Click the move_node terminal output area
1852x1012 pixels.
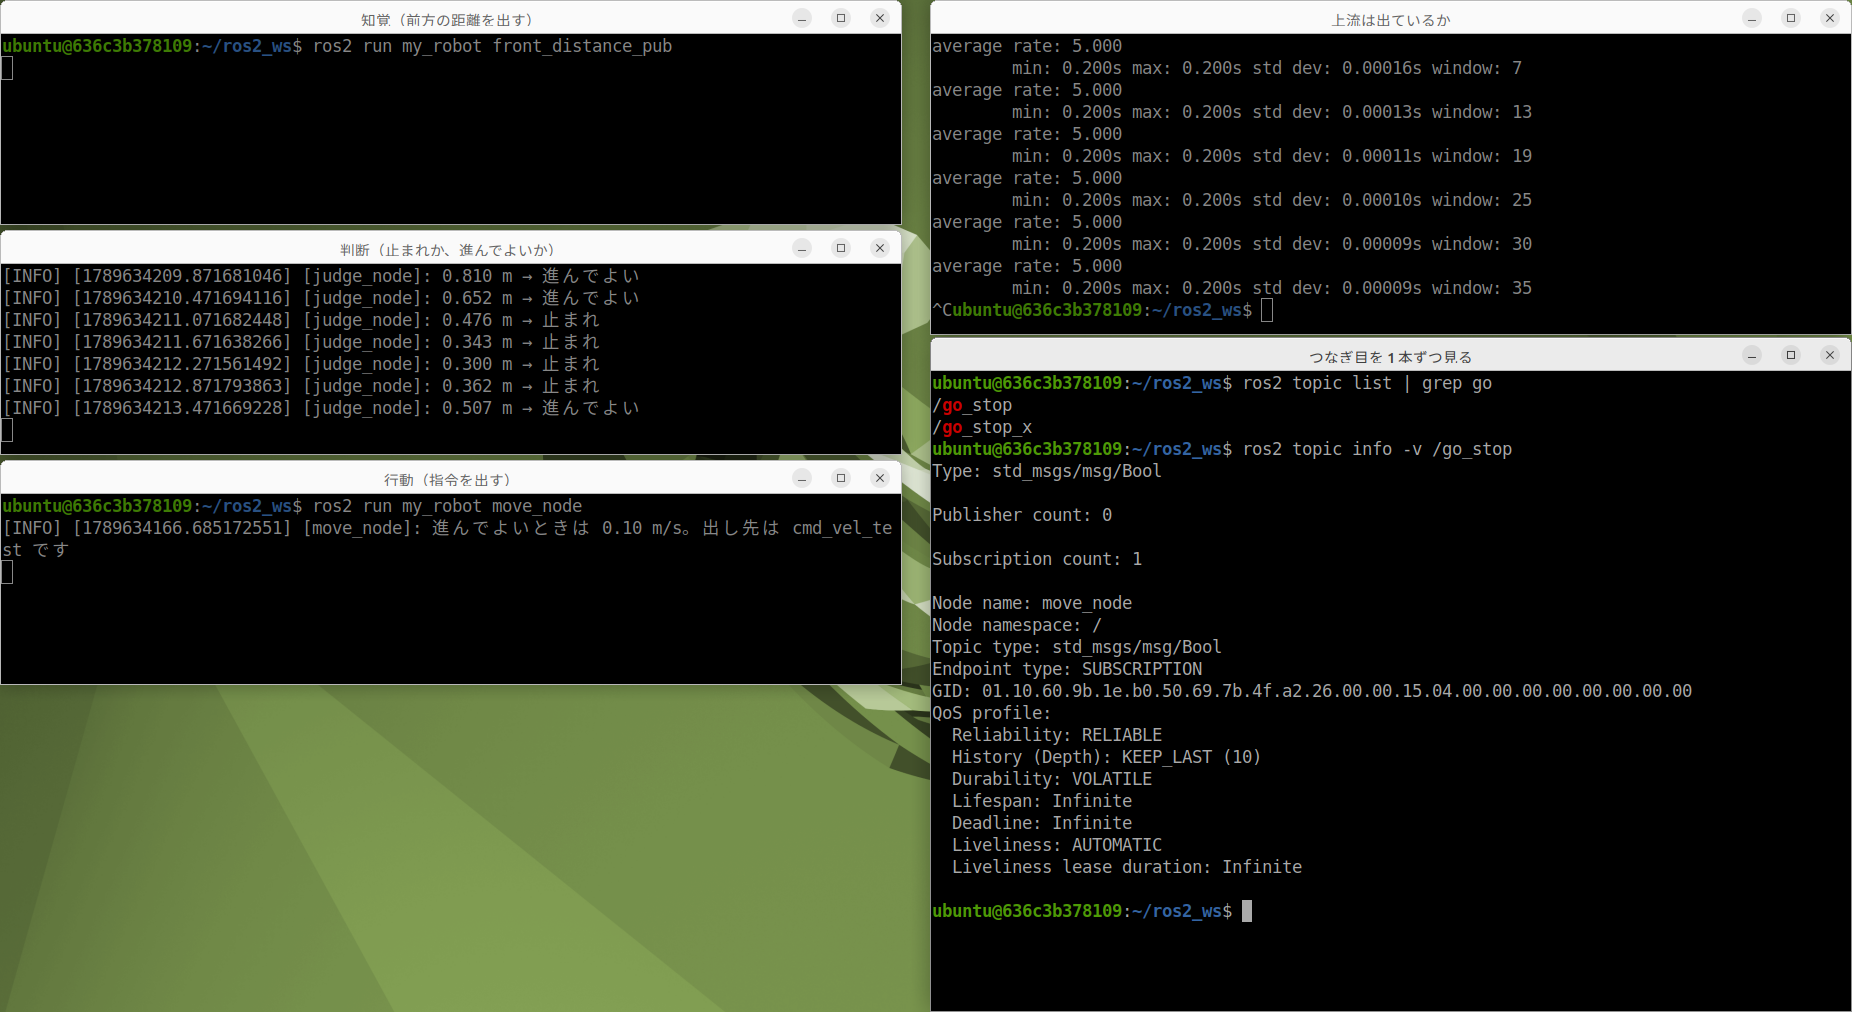tap(451, 589)
